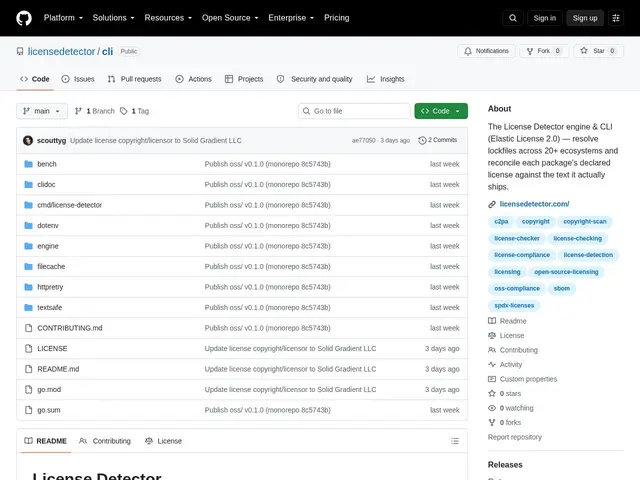Viewport: 640px width, 480px height.
Task: Fork the repository using the Fork button
Action: click(x=544, y=51)
